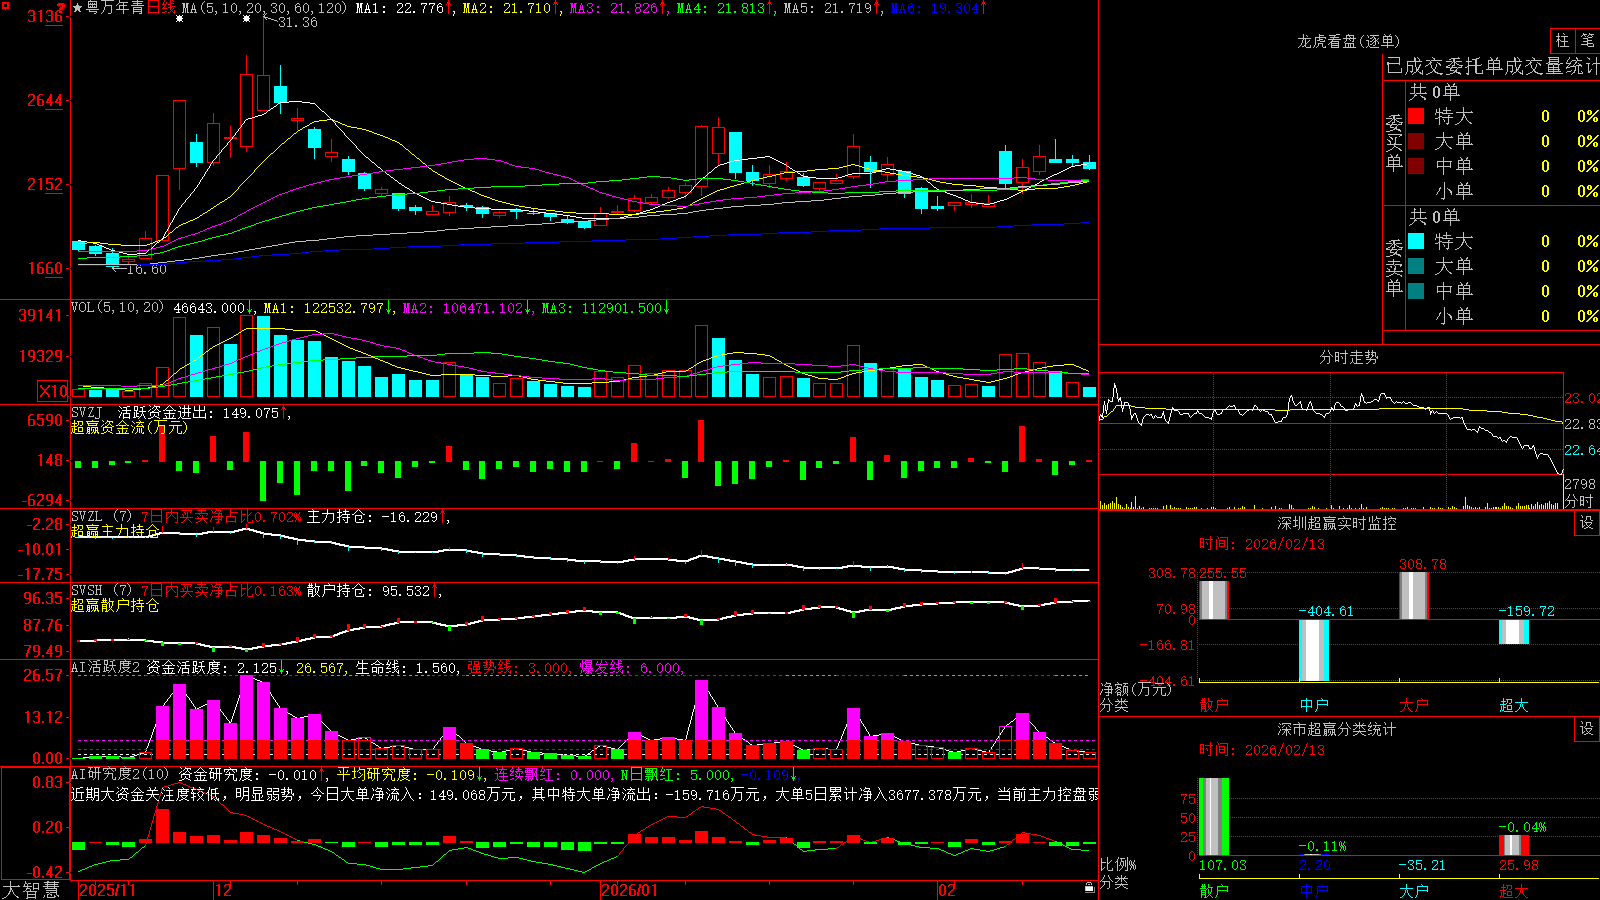Click the 大户 bar labeled 308.78

click(x=1414, y=595)
